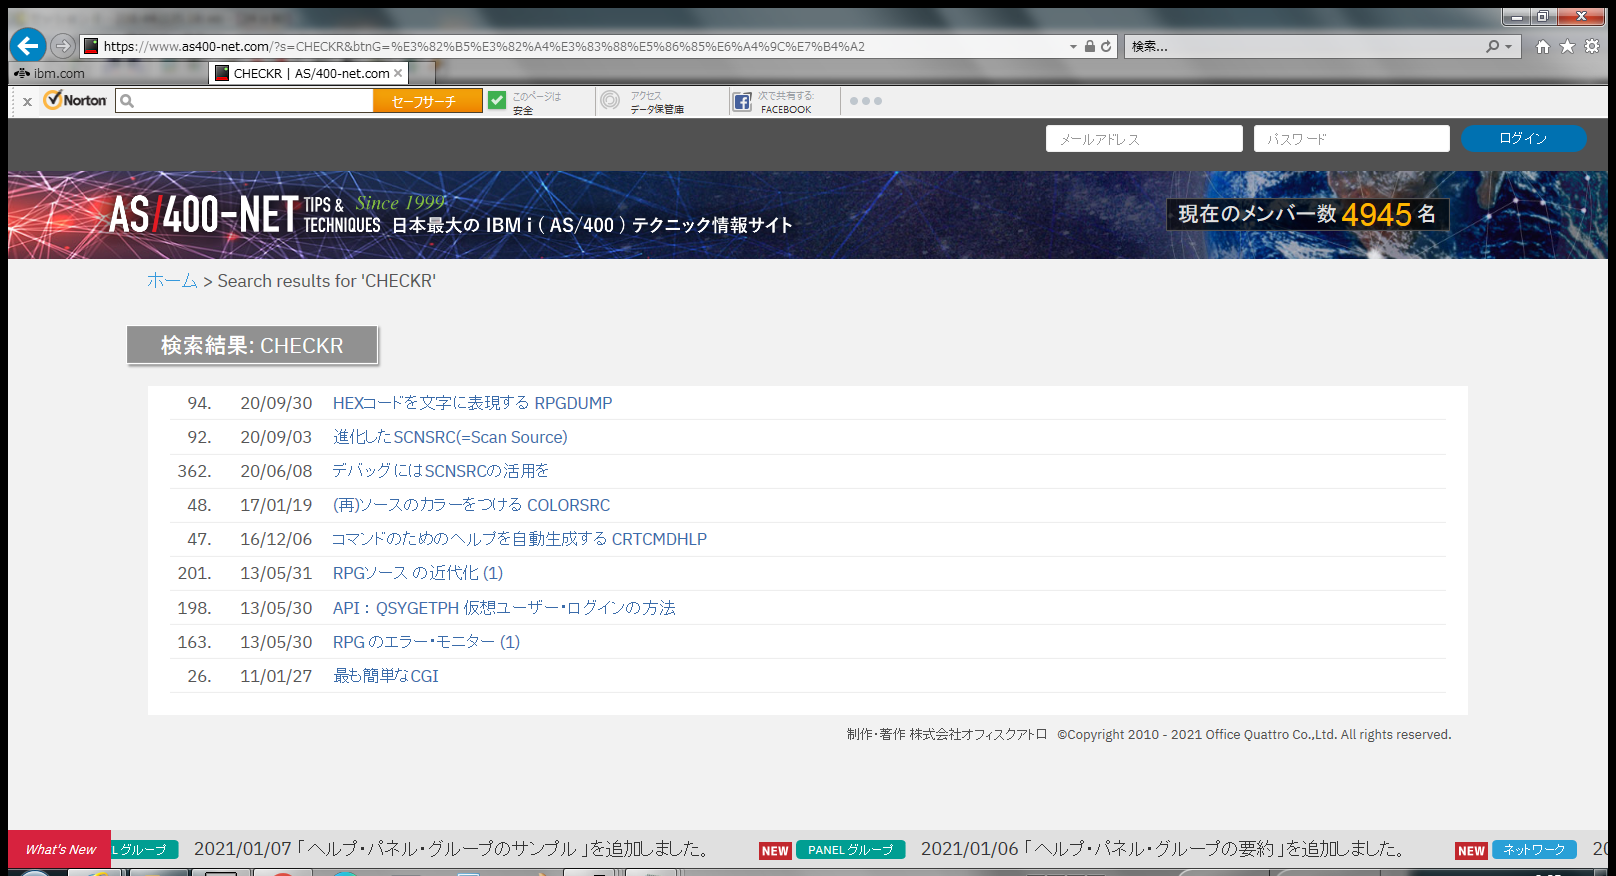Click the browser Forward arrow button
Viewport: 1616px width, 876px height.
point(63,46)
